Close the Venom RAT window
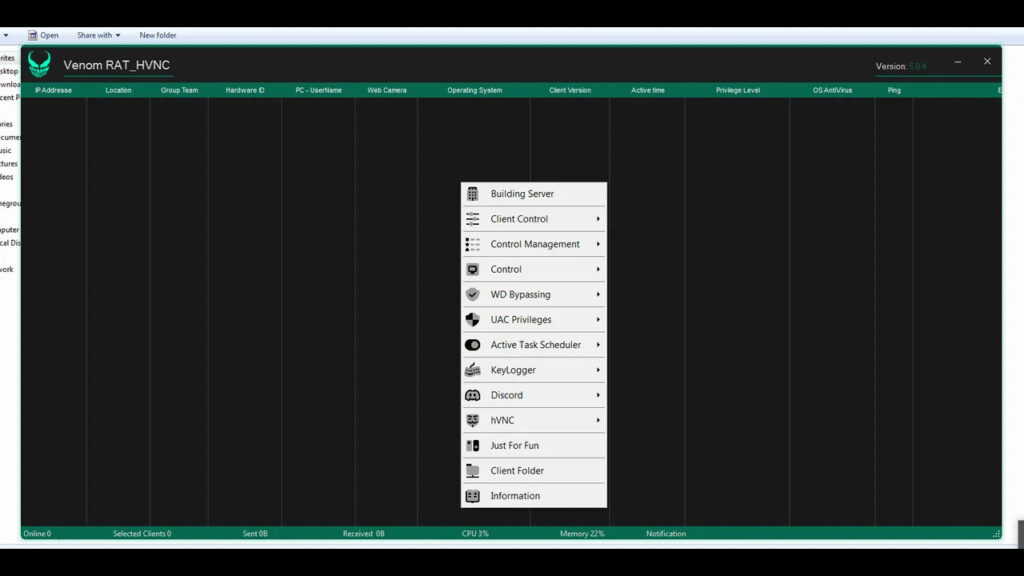The height and width of the screenshot is (576, 1024). point(987,61)
